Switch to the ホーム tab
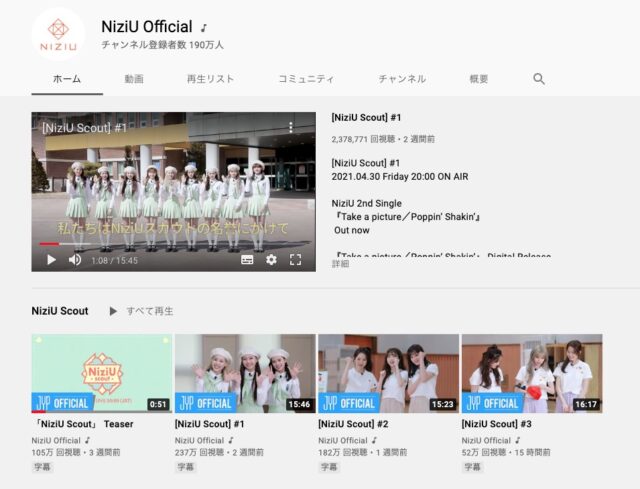 (67, 79)
